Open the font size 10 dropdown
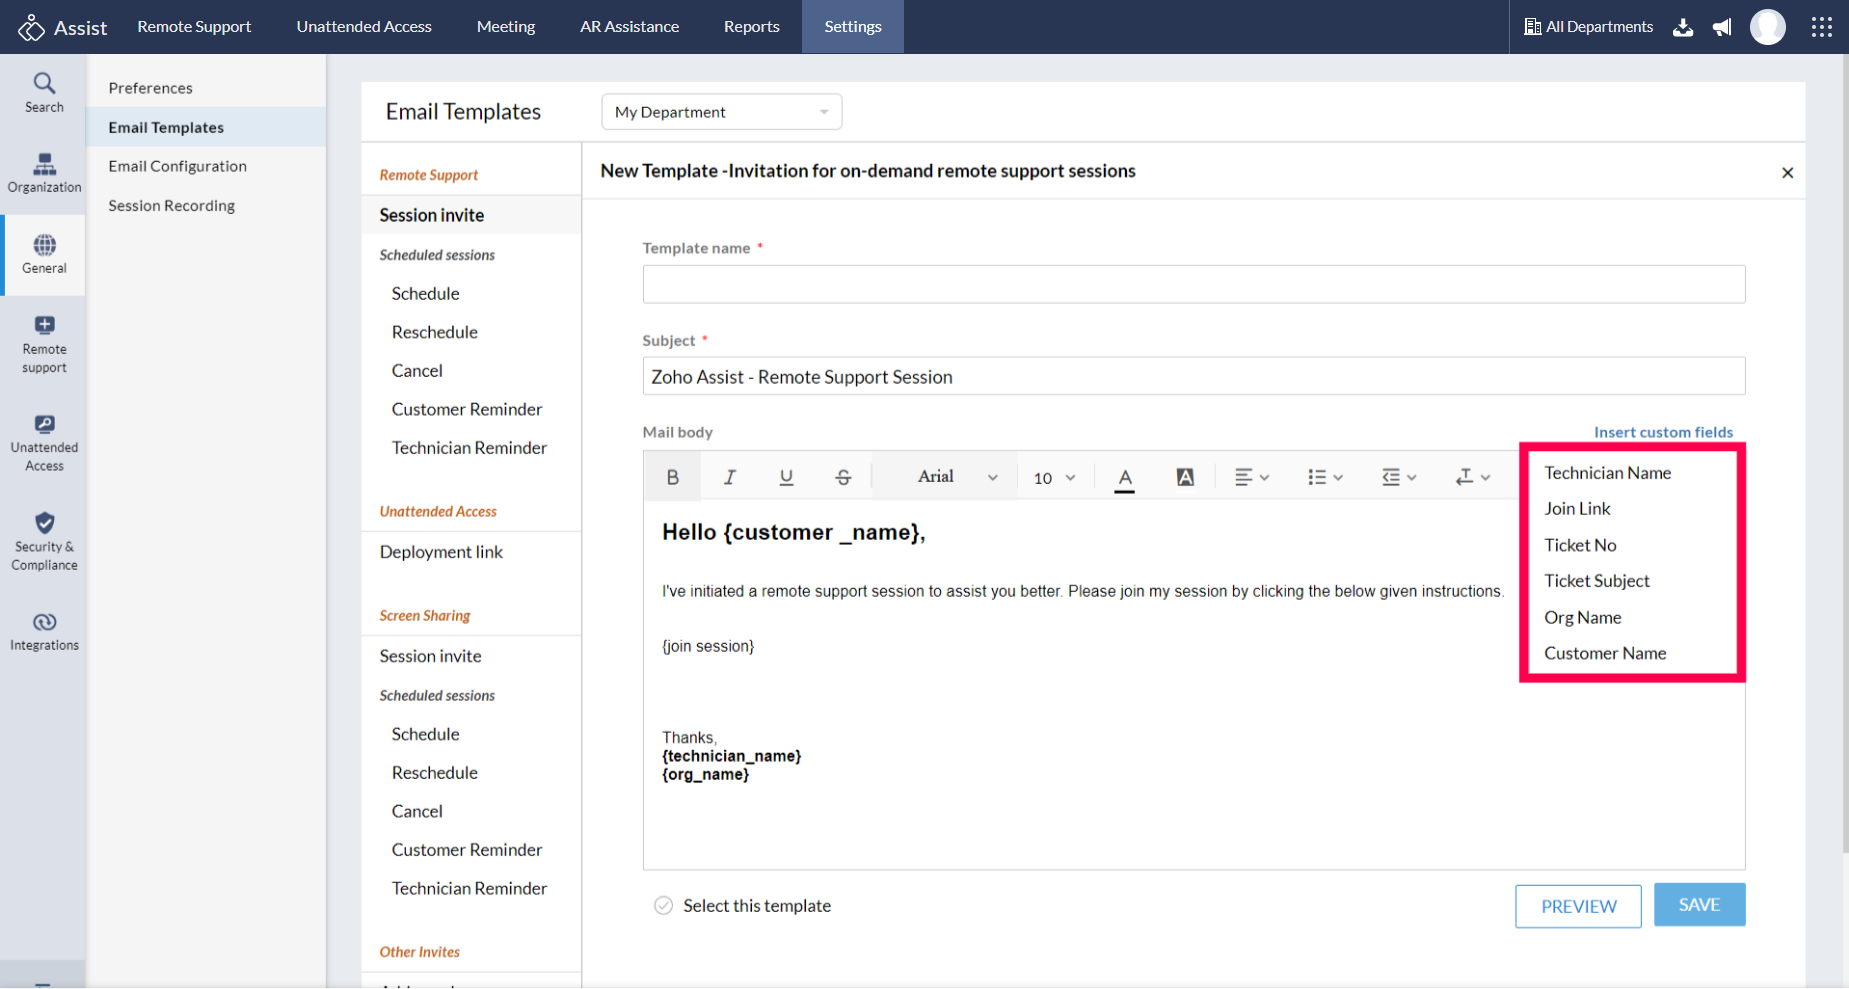This screenshot has height=989, width=1849. pos(1054,478)
